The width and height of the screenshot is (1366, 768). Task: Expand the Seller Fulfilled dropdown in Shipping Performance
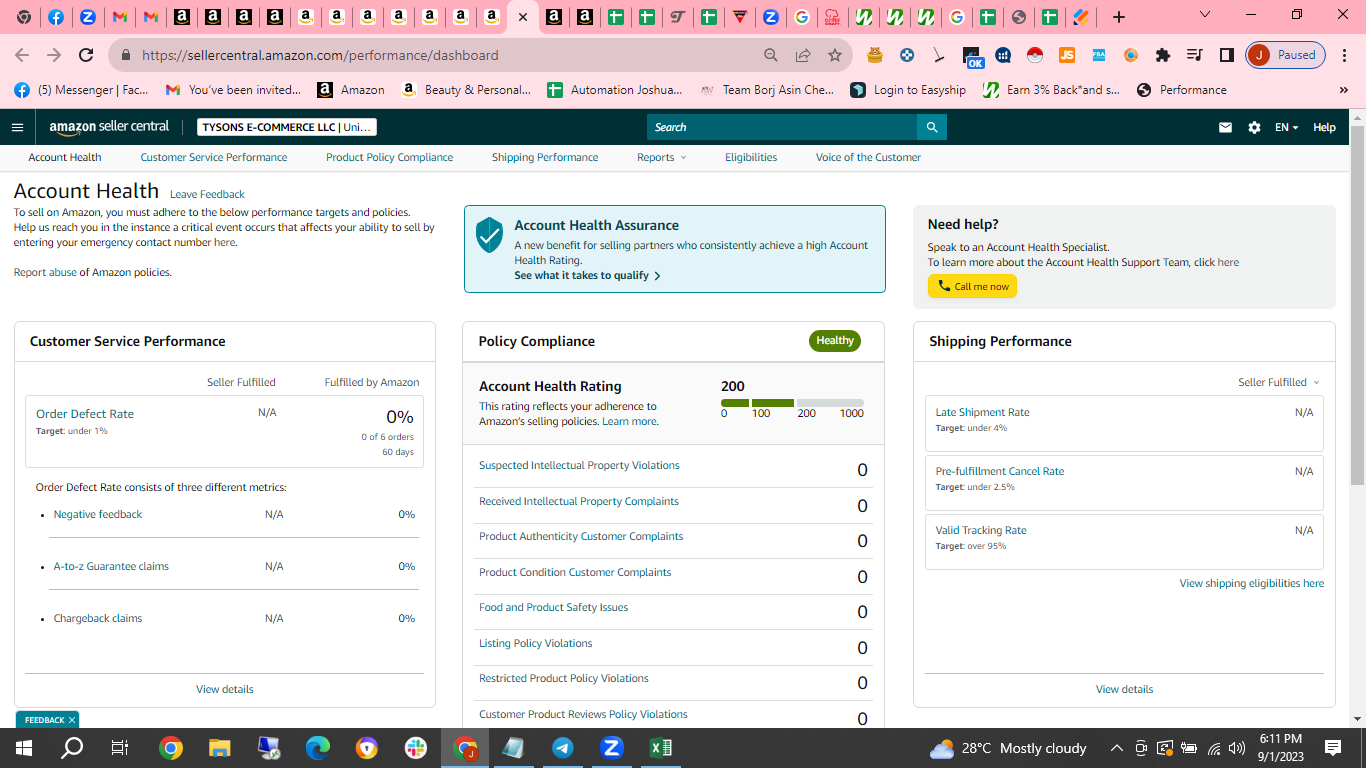(x=1279, y=382)
